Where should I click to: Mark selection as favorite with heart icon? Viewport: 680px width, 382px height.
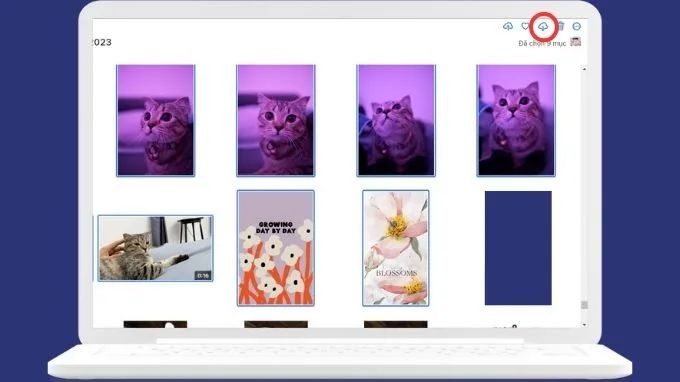click(525, 26)
